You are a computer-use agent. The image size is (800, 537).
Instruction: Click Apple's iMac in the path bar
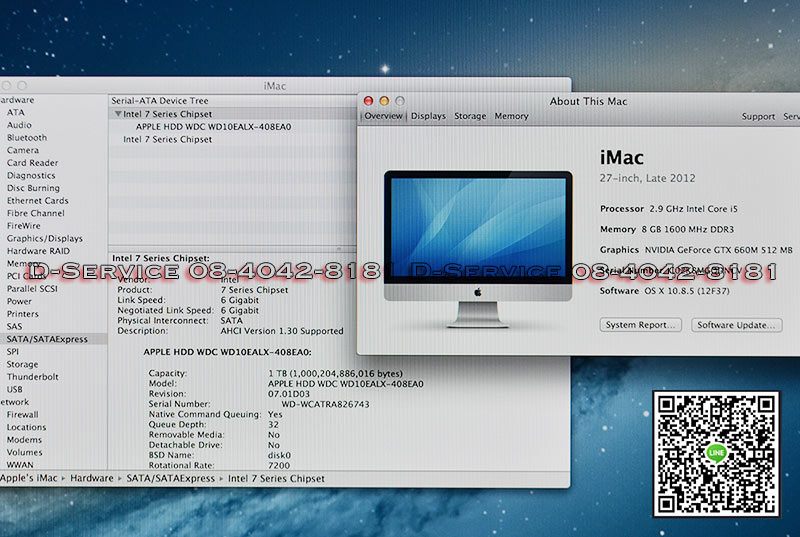pos(29,478)
